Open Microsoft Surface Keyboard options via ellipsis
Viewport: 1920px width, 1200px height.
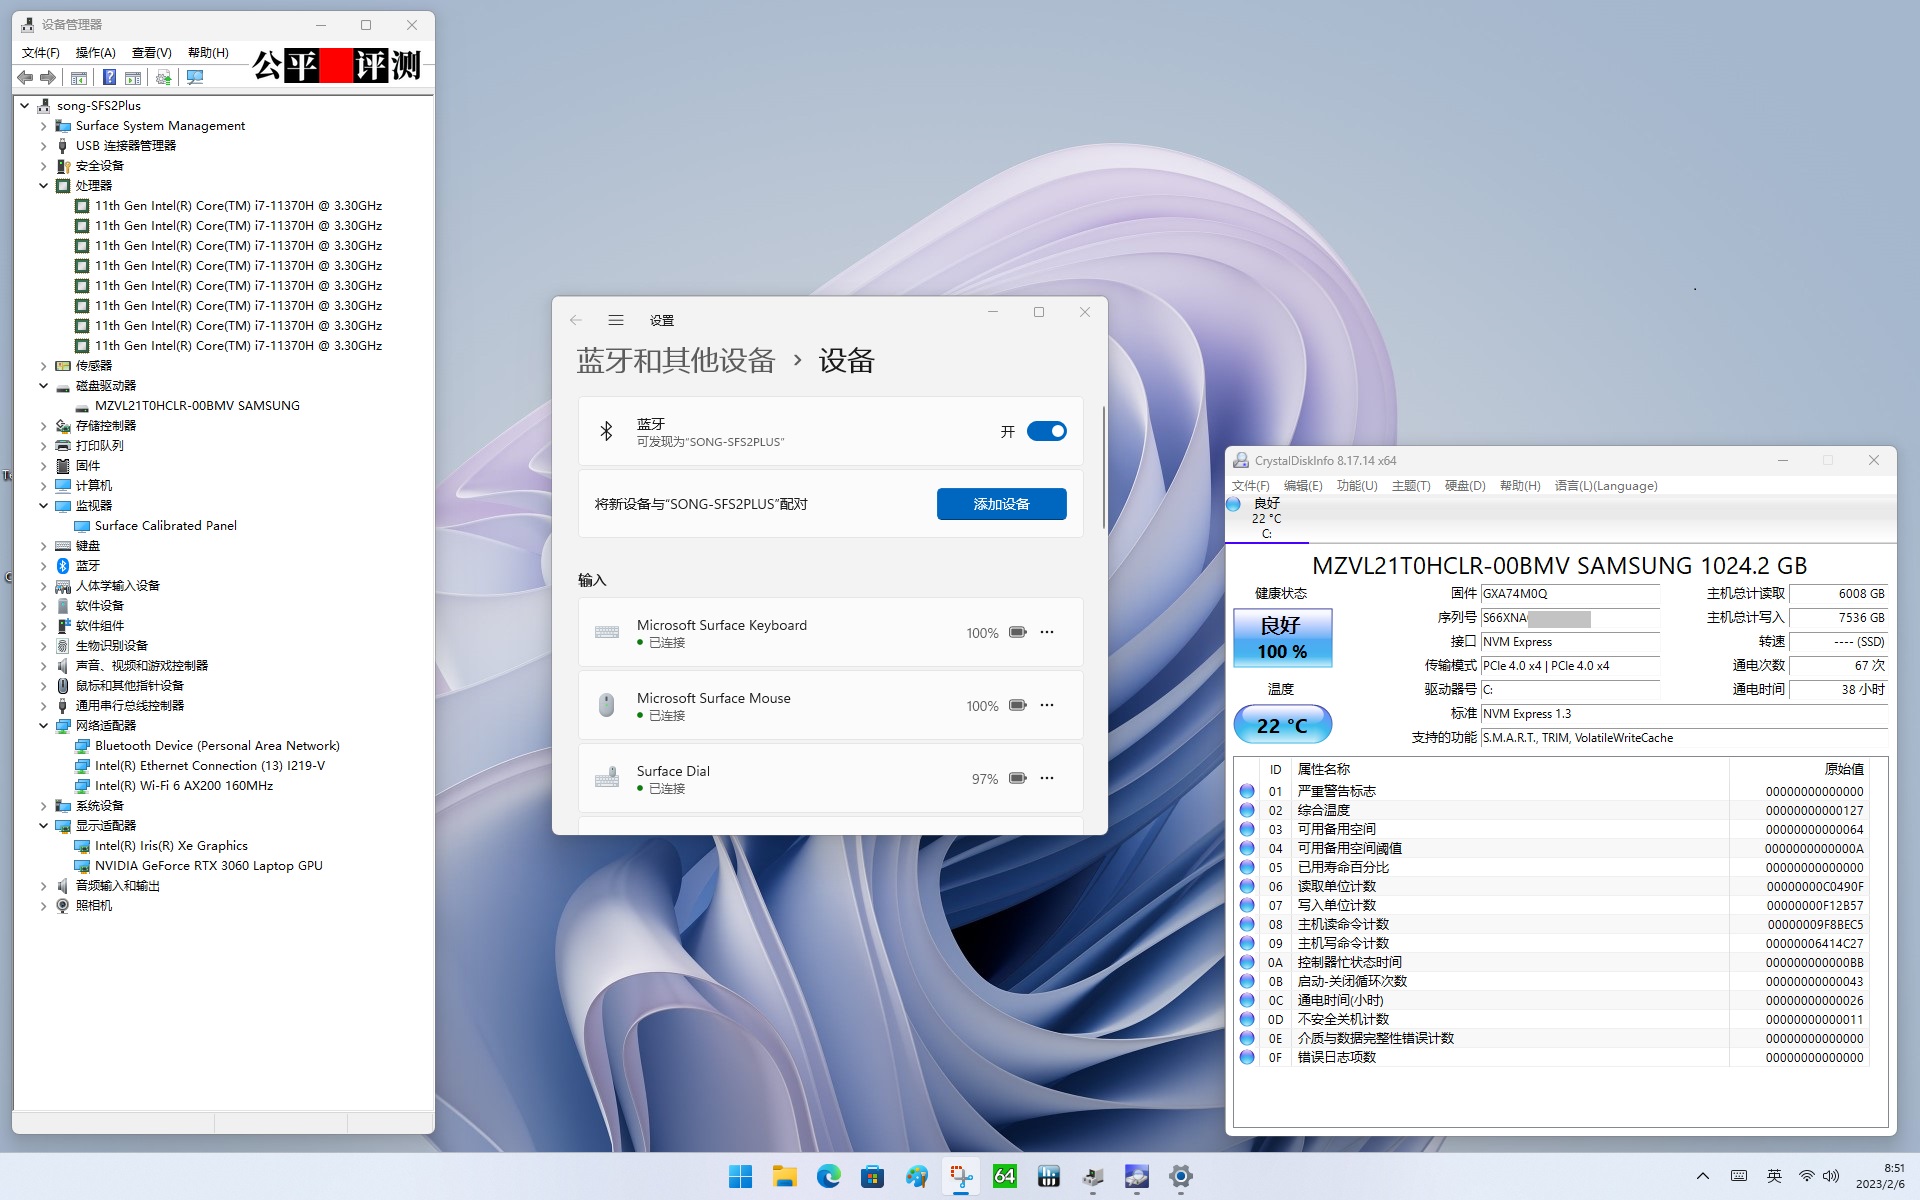[1047, 632]
